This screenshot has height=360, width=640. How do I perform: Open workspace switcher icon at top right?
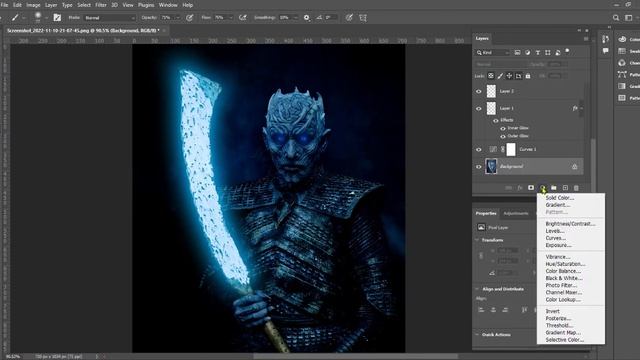click(x=629, y=18)
